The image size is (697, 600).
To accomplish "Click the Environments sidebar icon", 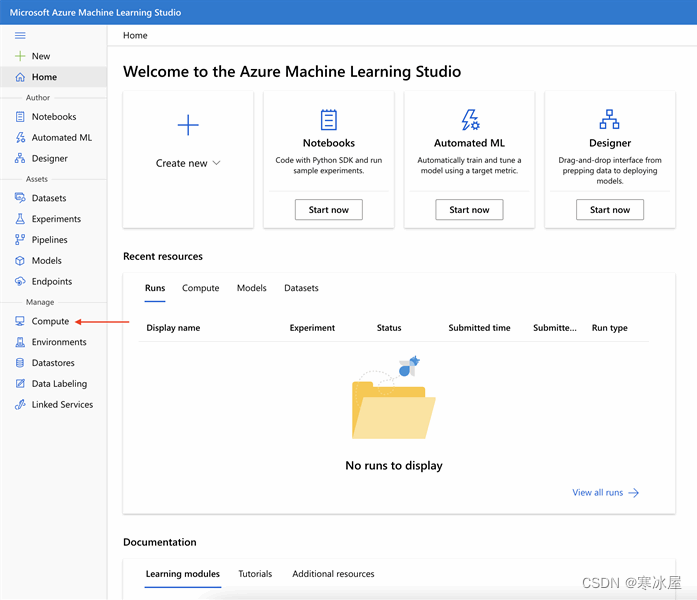I will (20, 342).
